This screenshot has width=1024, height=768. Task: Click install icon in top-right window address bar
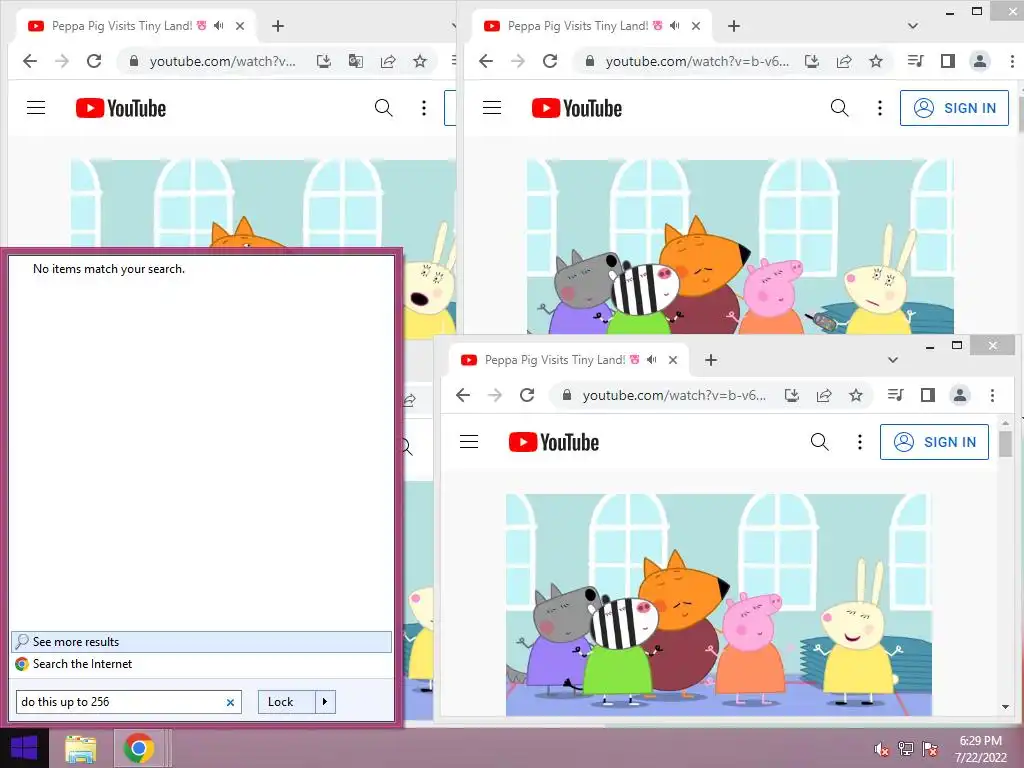[812, 61]
